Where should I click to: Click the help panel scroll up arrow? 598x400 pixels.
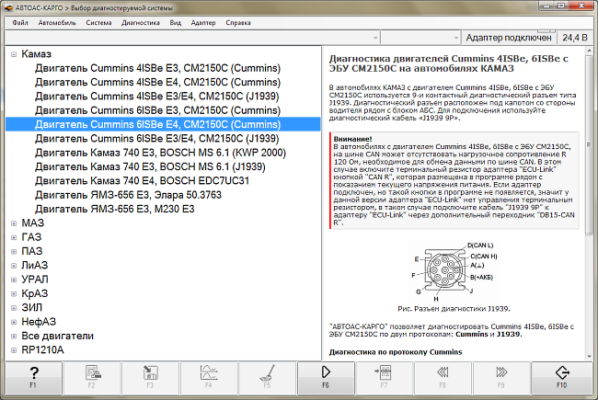(589, 50)
